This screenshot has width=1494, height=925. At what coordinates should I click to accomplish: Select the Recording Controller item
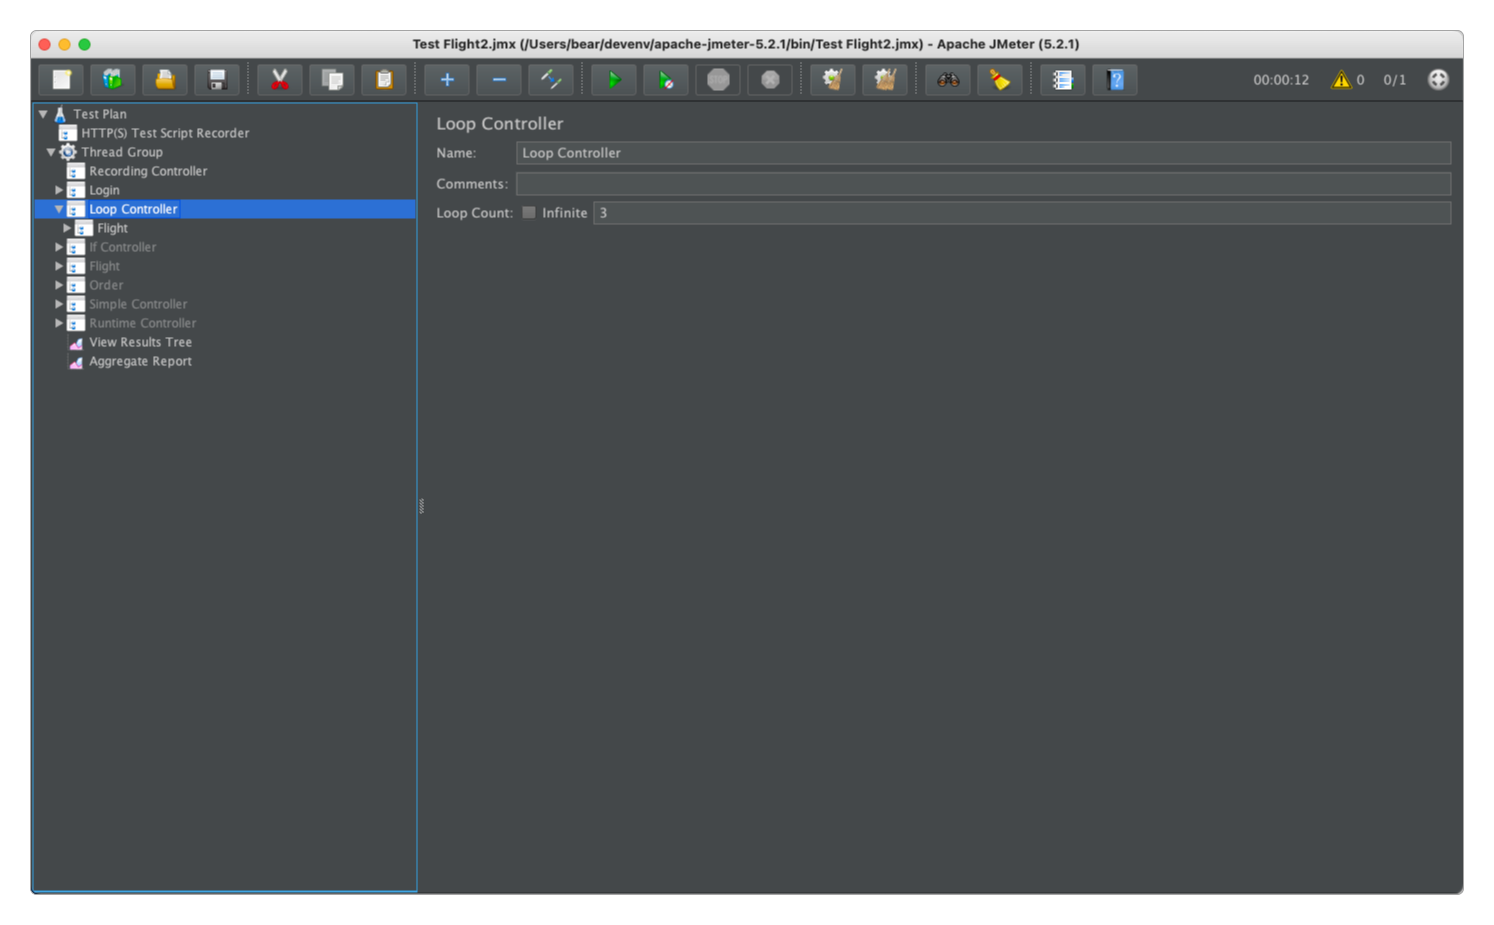(148, 171)
